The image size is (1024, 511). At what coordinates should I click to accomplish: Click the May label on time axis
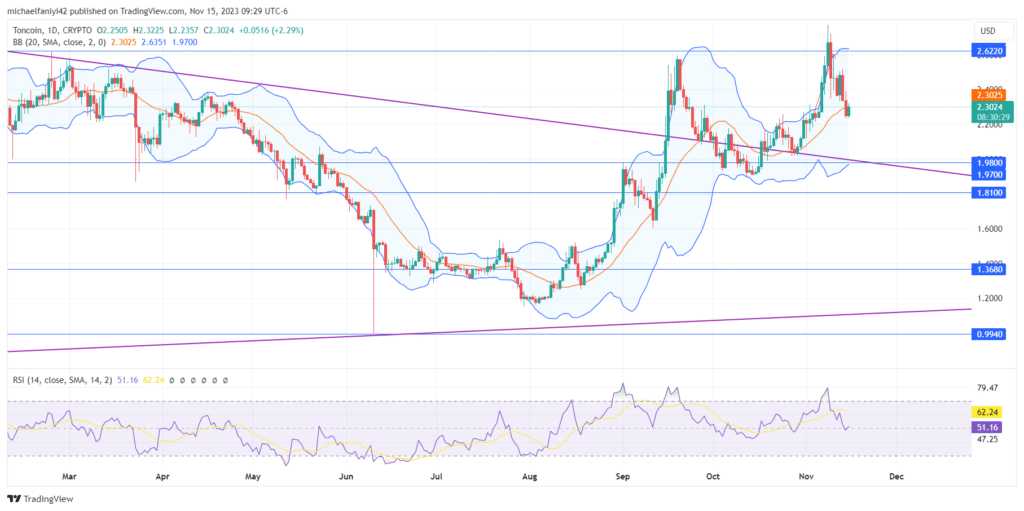[253, 476]
